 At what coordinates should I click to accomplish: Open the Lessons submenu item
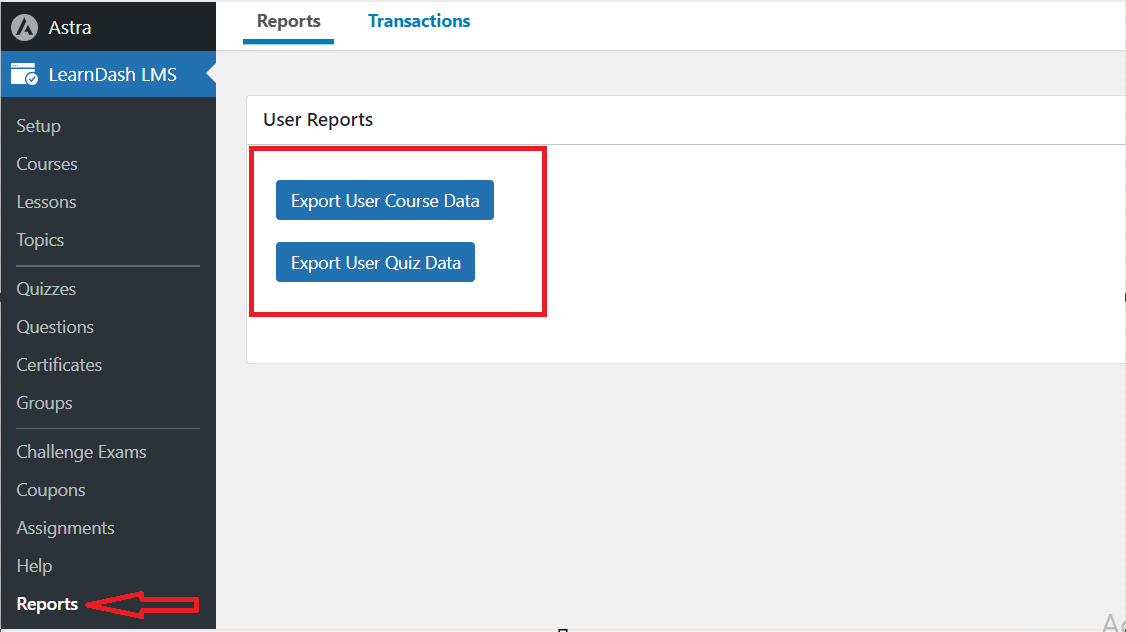[46, 202]
